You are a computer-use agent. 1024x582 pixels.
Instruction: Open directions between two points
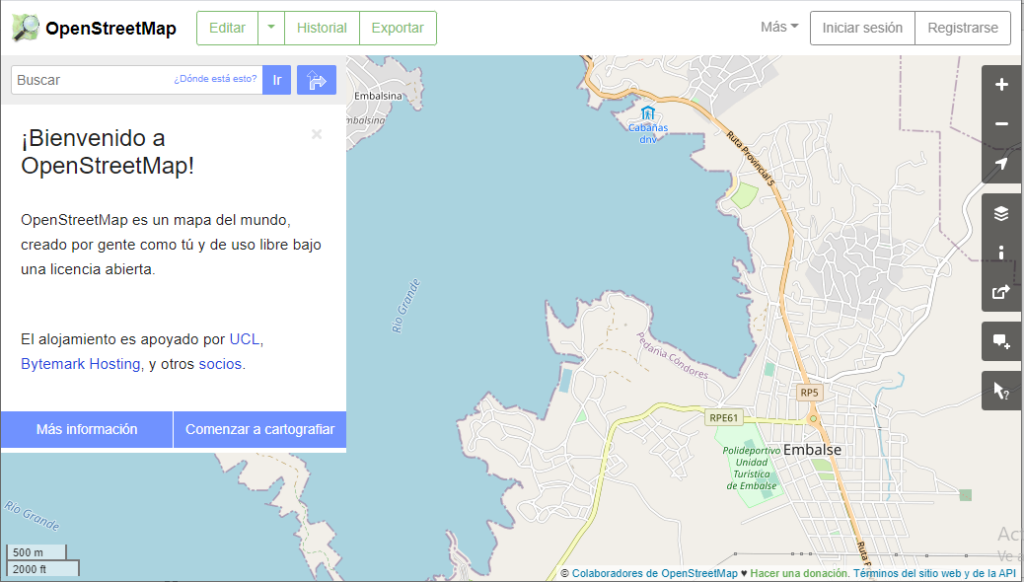[317, 80]
